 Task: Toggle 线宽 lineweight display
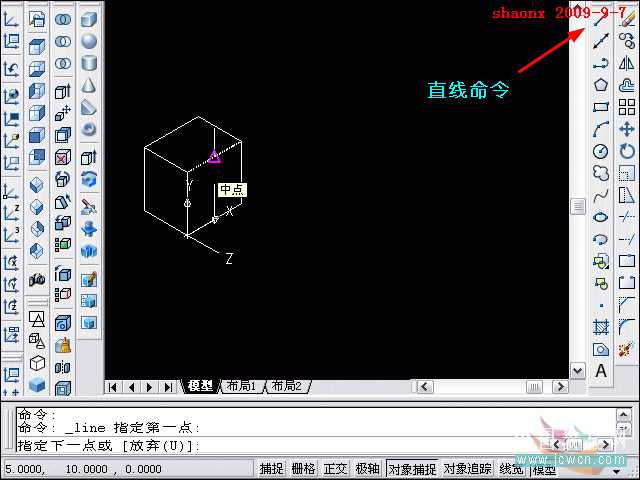pos(511,469)
